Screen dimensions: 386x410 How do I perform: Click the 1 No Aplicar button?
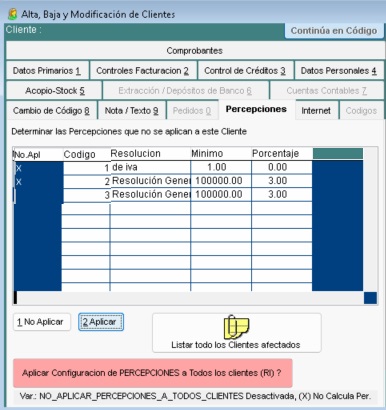click(42, 322)
